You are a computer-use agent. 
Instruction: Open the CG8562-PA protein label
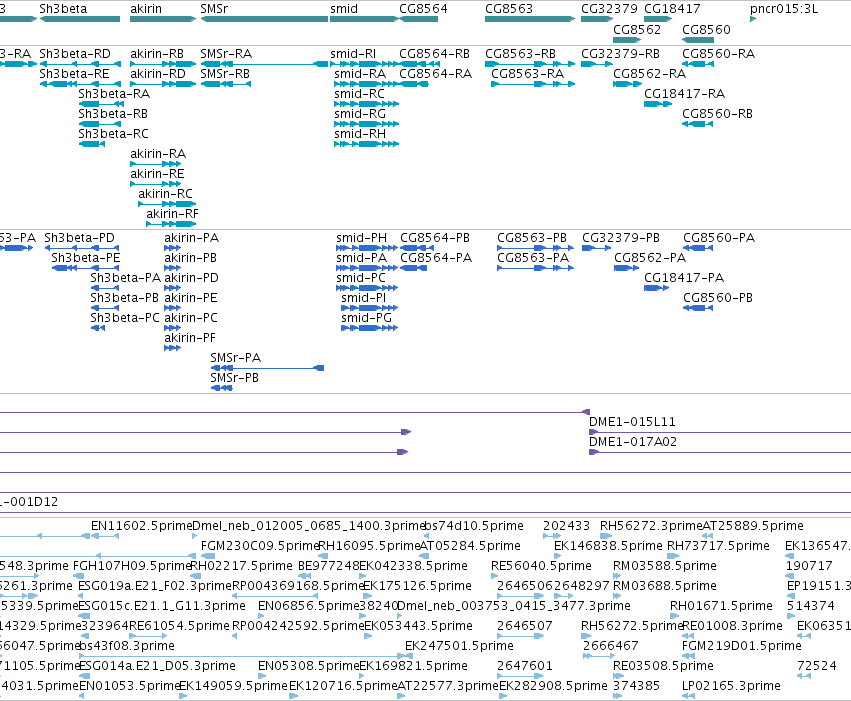point(650,258)
